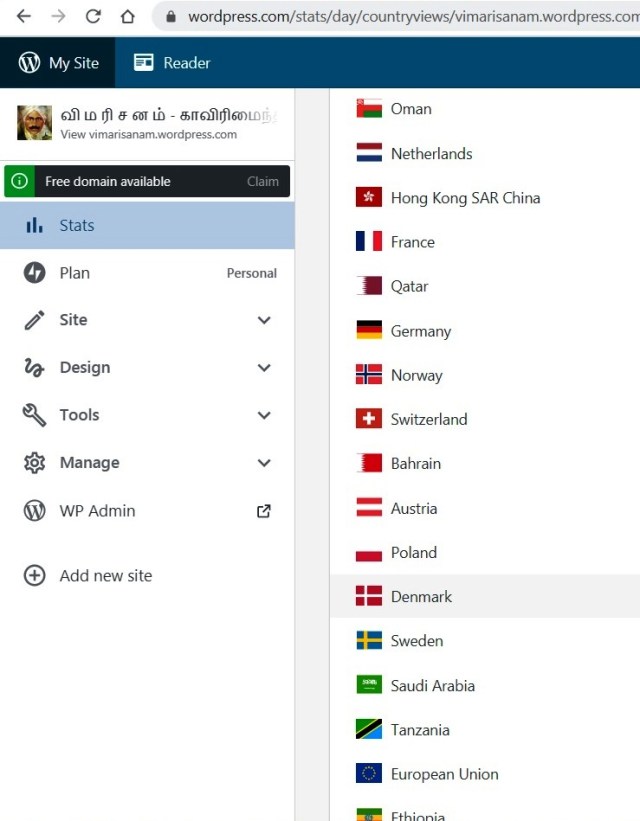Click the site avatar thumbnail
This screenshot has height=821, width=640.
[34, 123]
